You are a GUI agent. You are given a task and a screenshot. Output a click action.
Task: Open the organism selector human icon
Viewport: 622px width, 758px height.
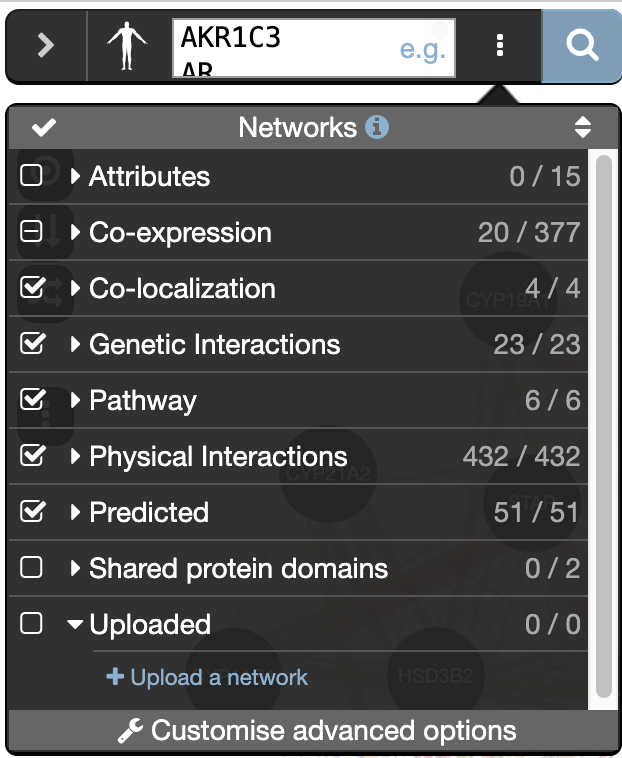pos(127,46)
